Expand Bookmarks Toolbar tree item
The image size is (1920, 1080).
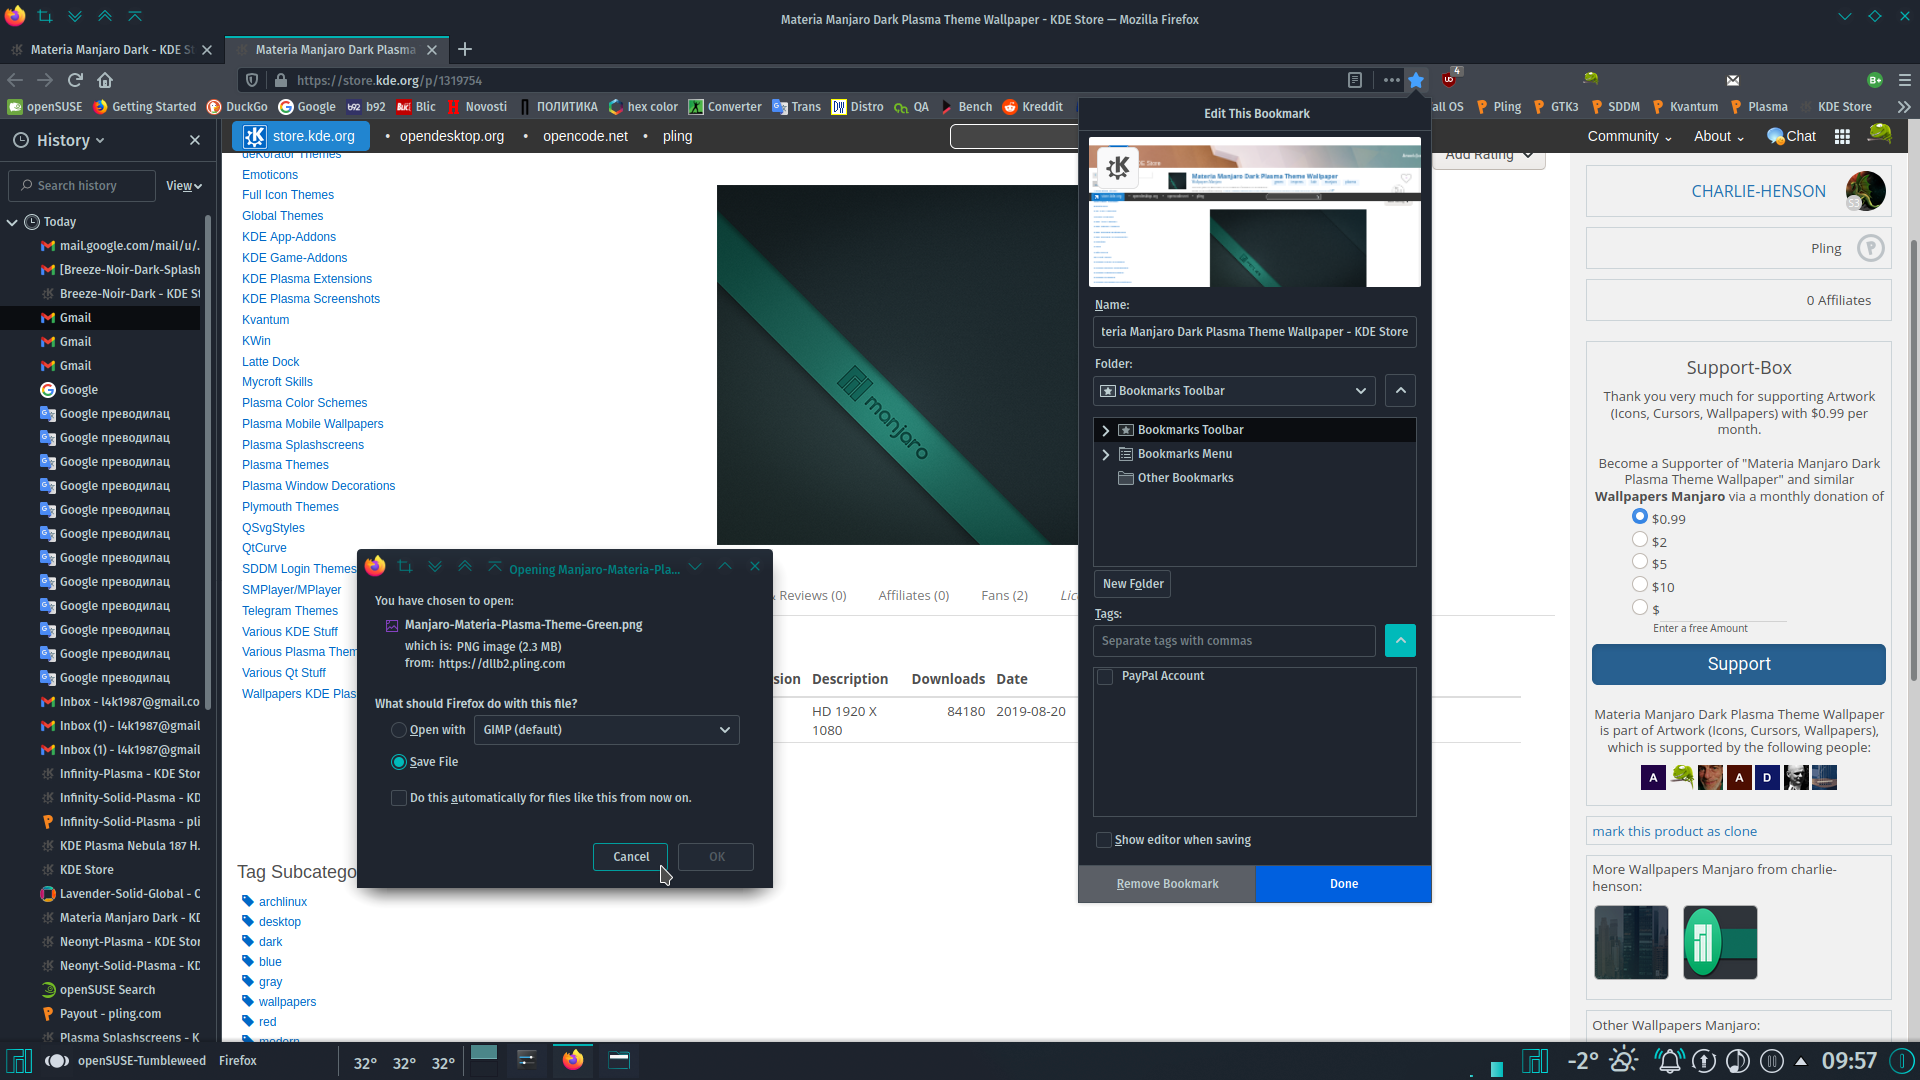click(1106, 430)
